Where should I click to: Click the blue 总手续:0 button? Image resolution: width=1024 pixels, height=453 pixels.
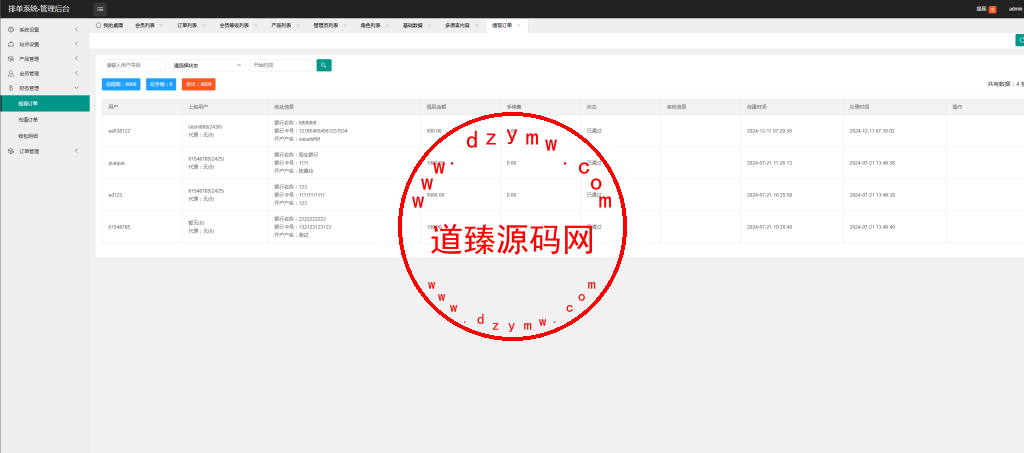click(x=161, y=84)
